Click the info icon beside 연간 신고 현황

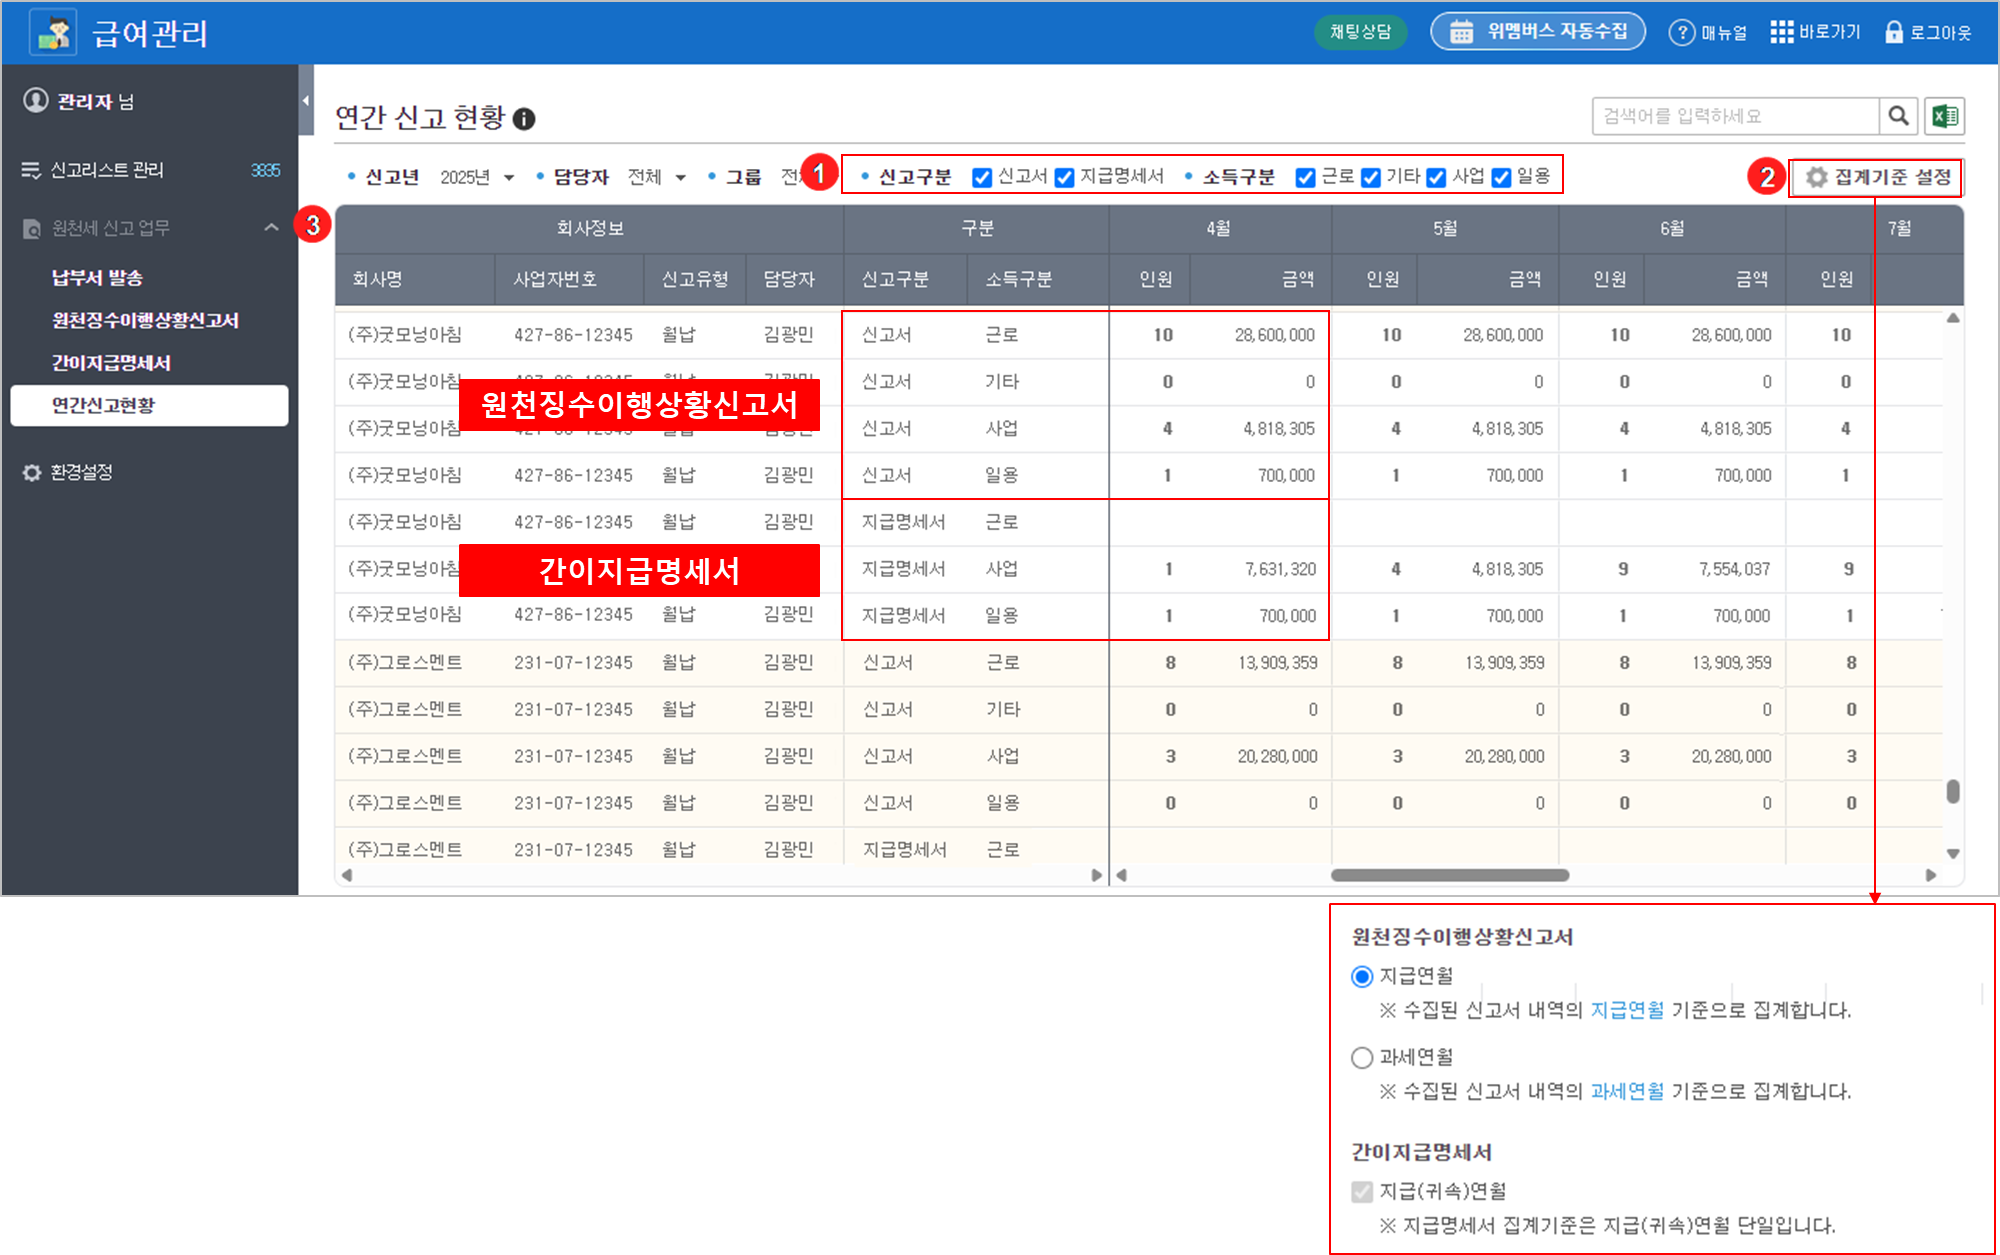(524, 119)
